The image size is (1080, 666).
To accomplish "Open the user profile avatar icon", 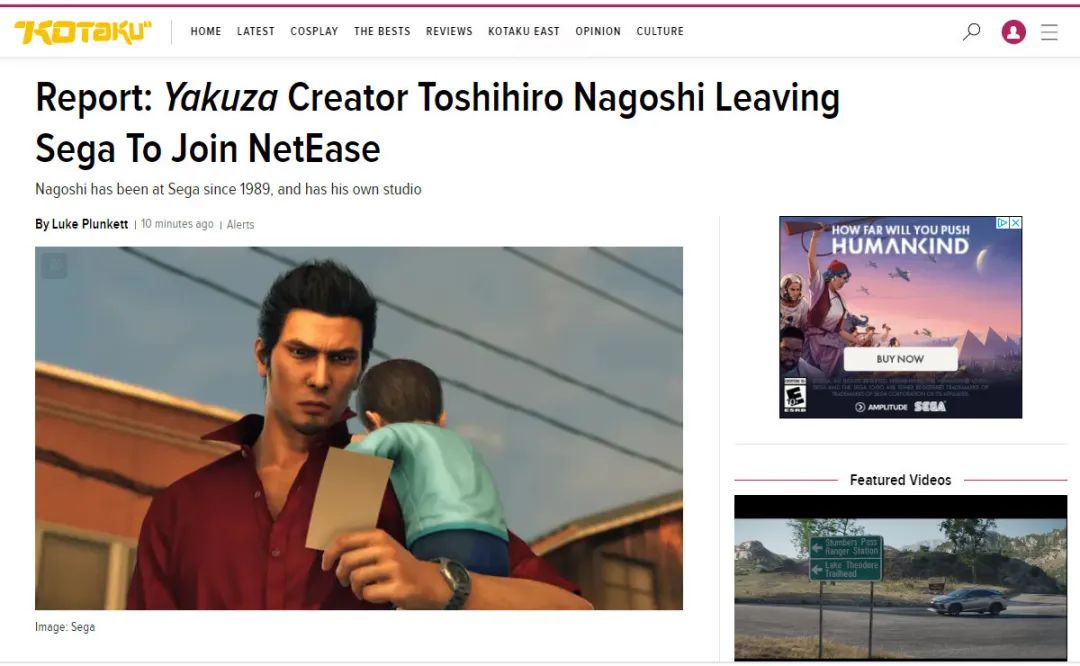I will coord(1013,32).
